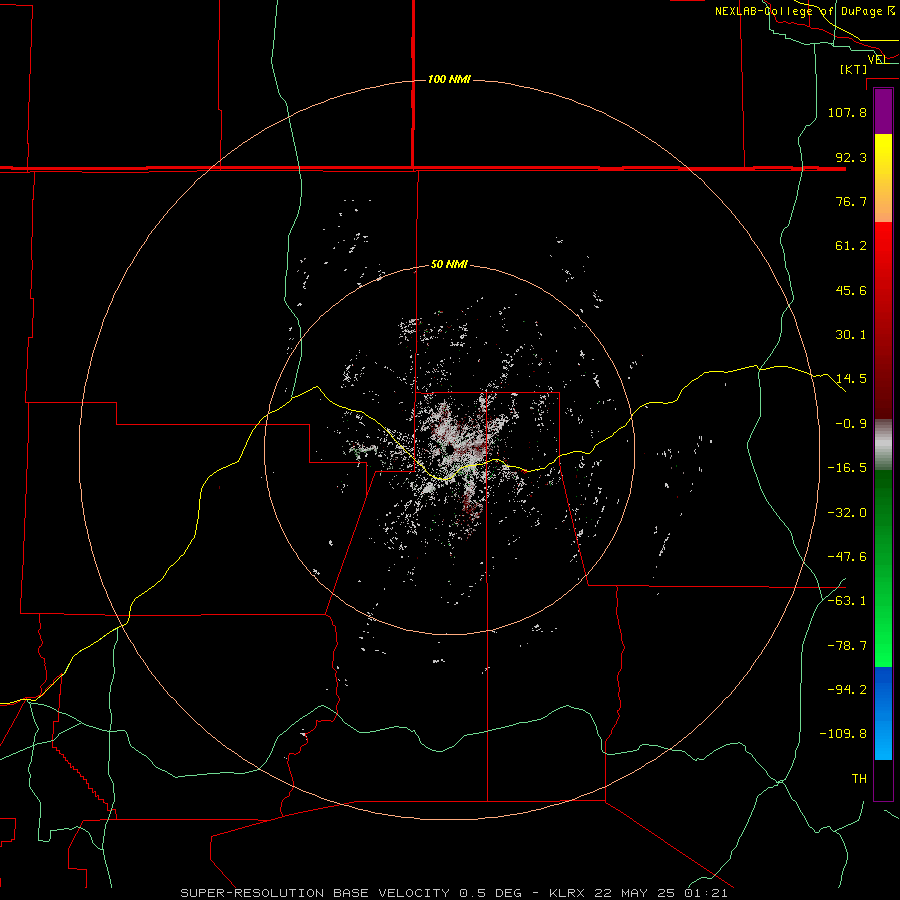Image resolution: width=900 pixels, height=900 pixels.
Task: Click the radar site at the center of the echoes
Action: pyautogui.click(x=450, y=449)
